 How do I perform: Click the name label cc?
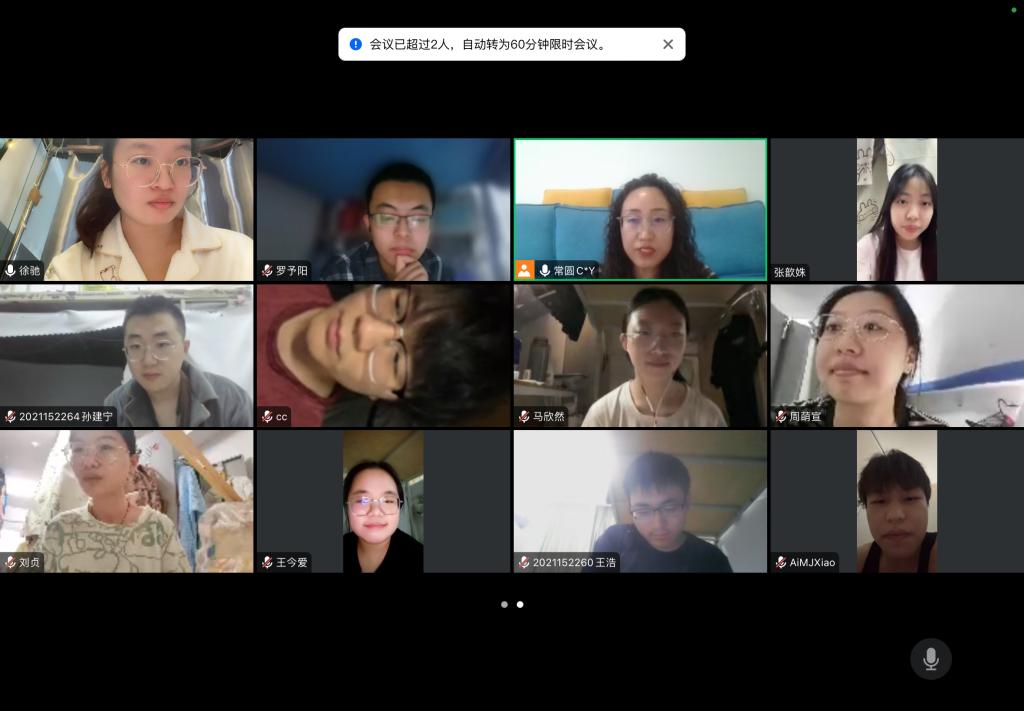(x=281, y=417)
